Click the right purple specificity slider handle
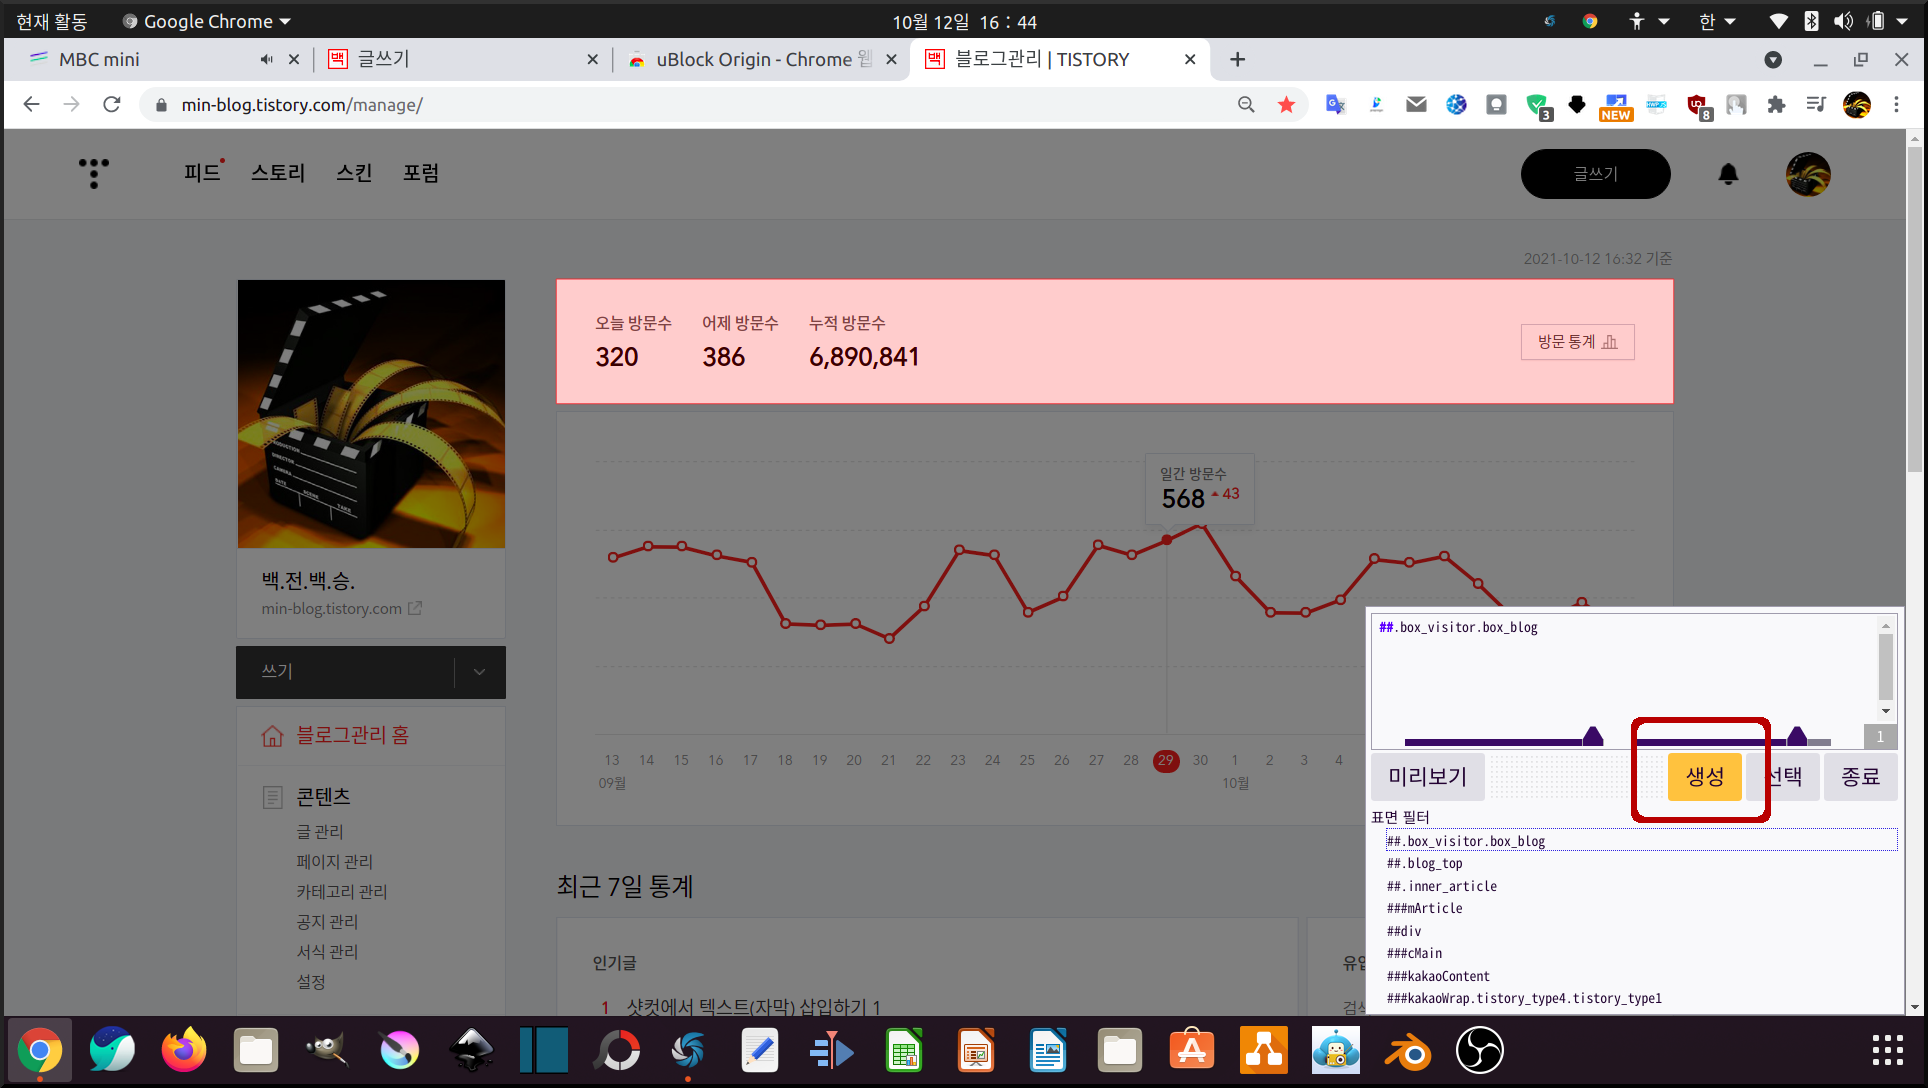 [1797, 737]
